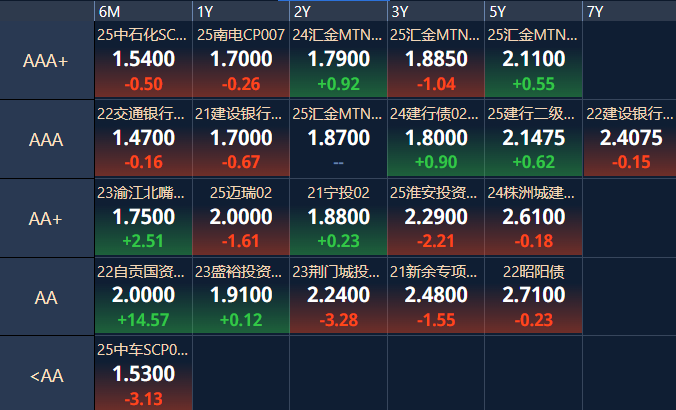Screen dimensions: 676x410
Task: Click the 7Y tenor column header
Action: 629,11
